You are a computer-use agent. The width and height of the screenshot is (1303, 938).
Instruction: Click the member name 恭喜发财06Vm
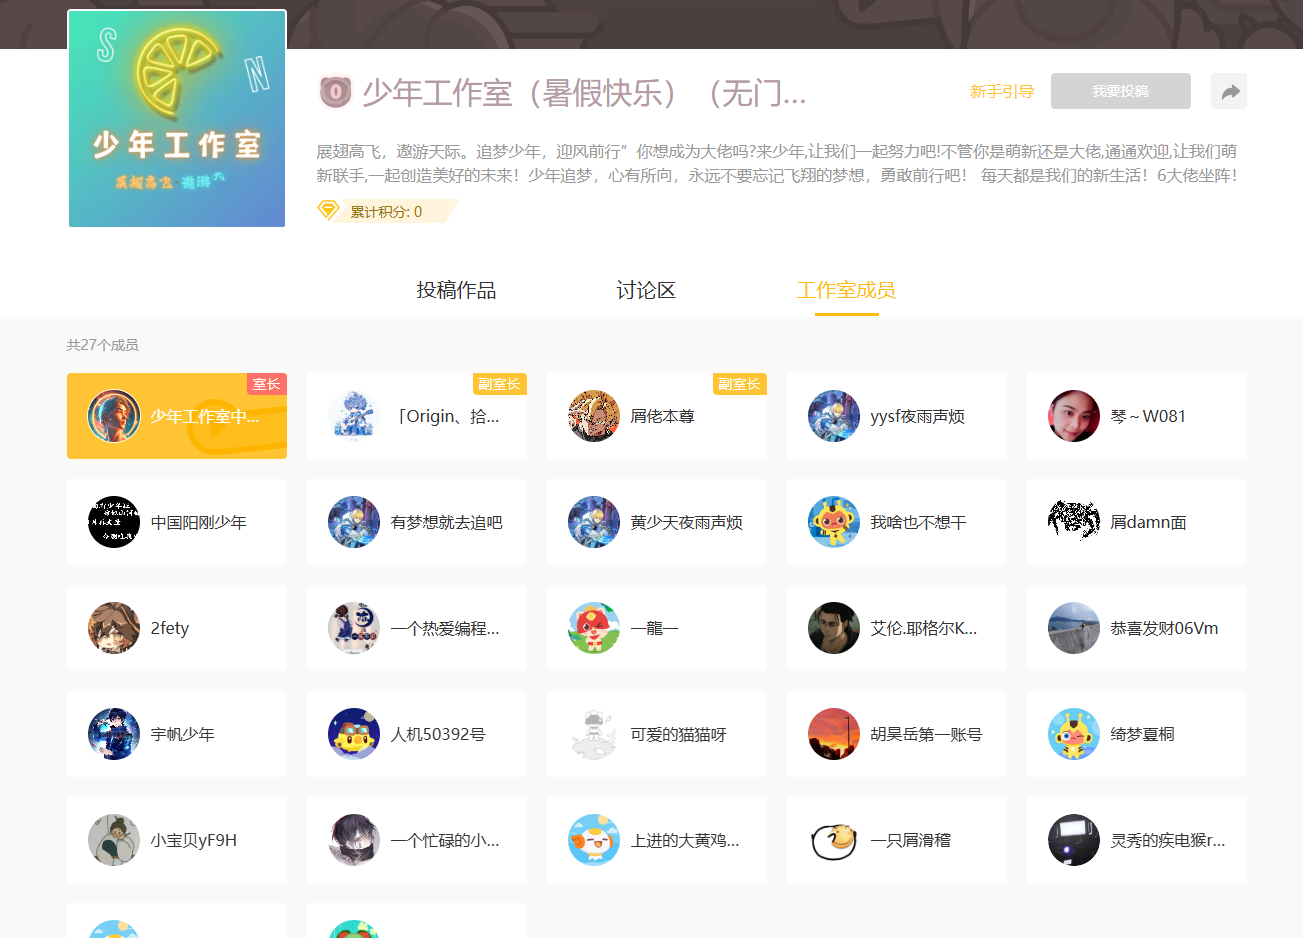pos(1164,628)
